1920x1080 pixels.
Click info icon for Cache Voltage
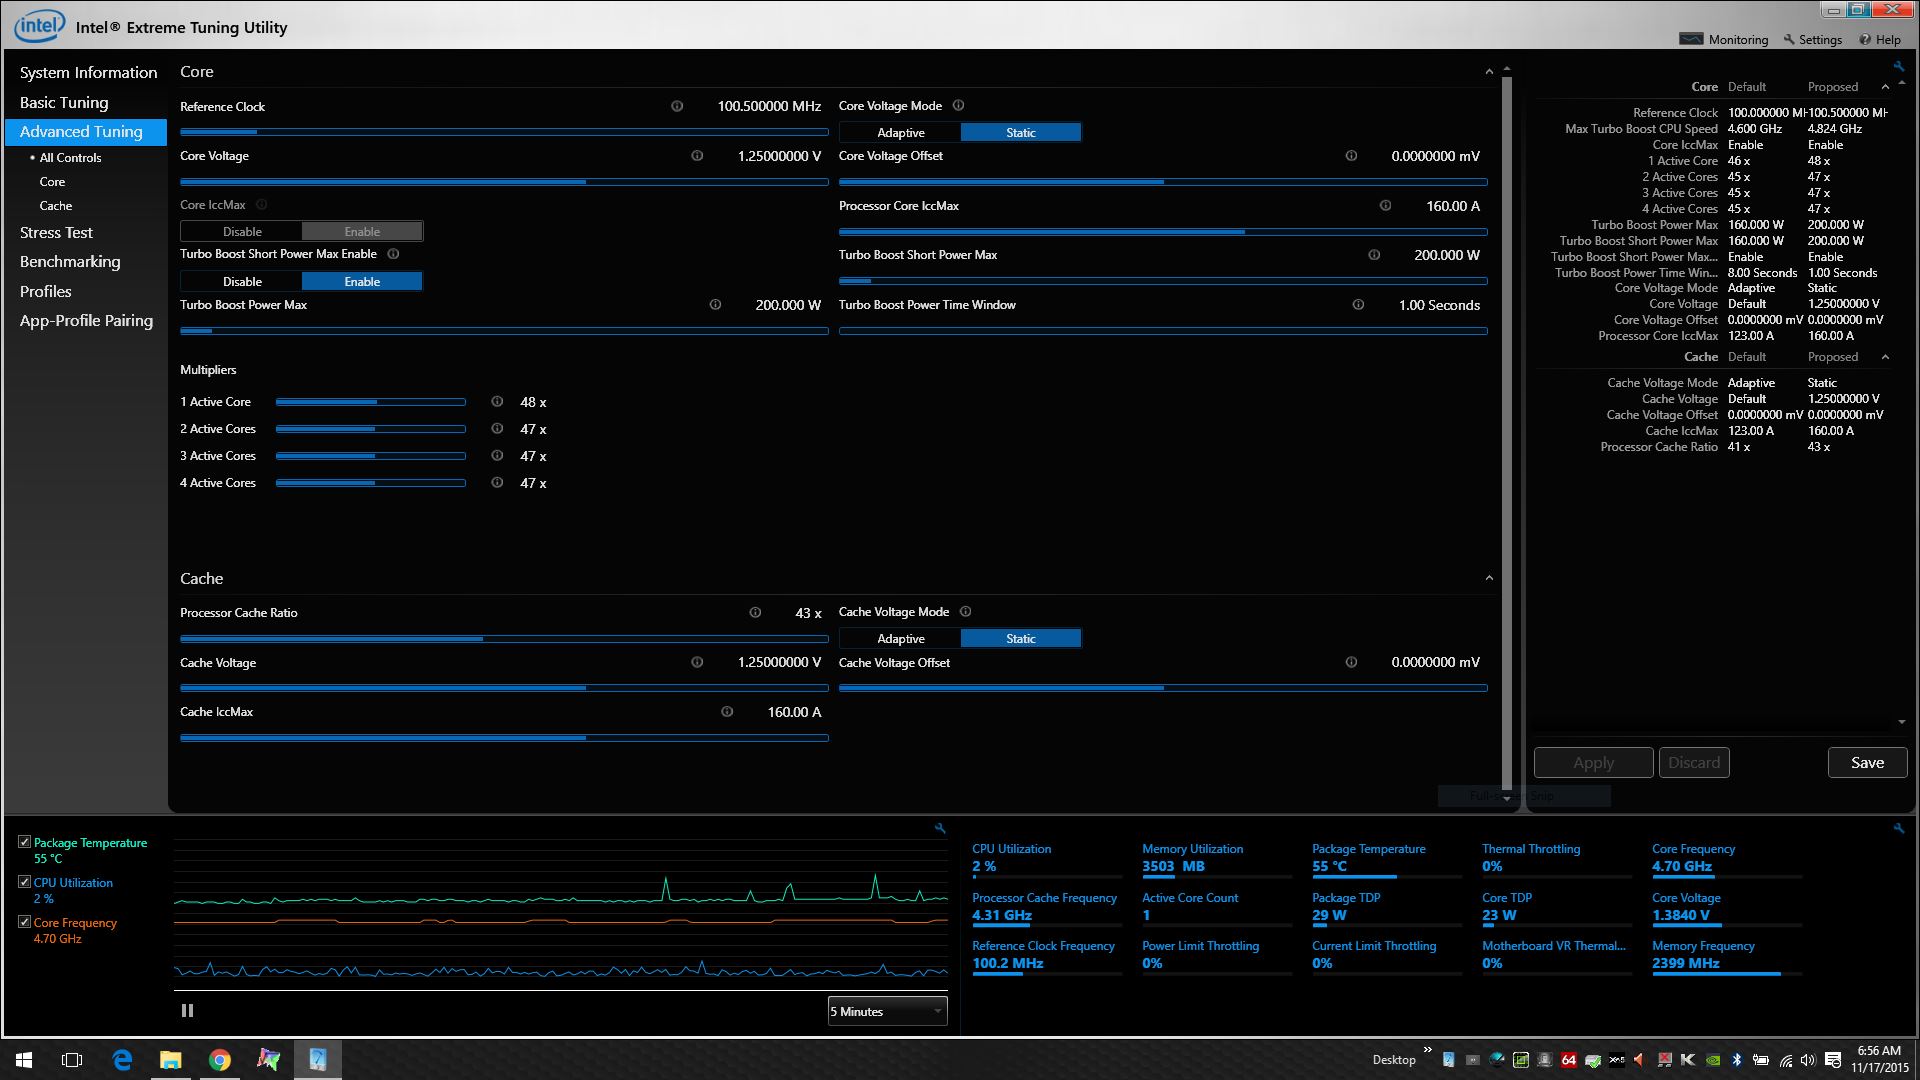[x=697, y=662]
